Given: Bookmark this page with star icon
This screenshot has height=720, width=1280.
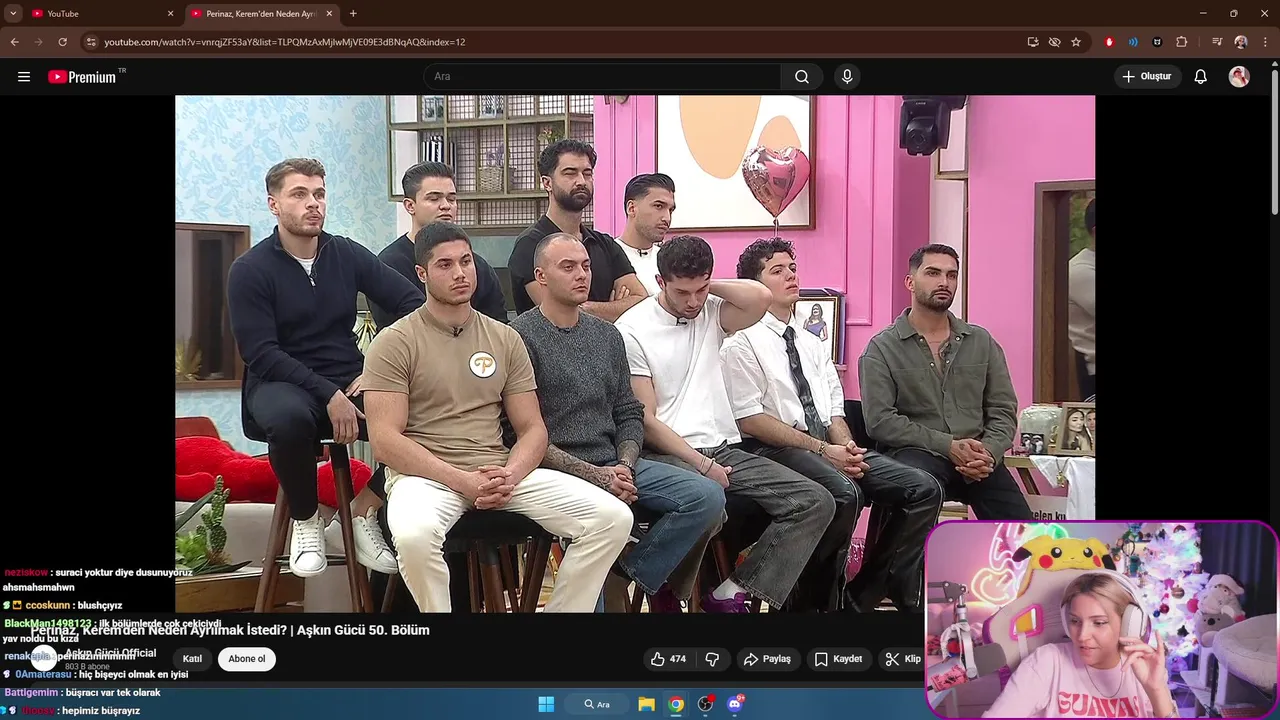Looking at the screenshot, I should click(x=1076, y=42).
